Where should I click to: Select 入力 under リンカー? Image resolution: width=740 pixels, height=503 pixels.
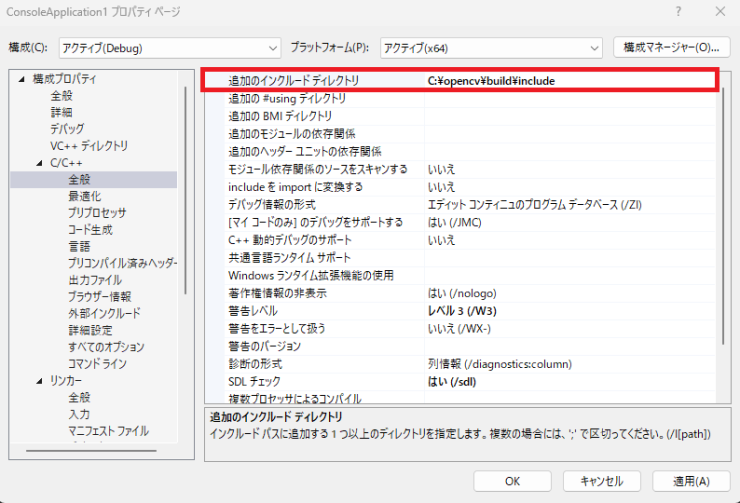79,414
